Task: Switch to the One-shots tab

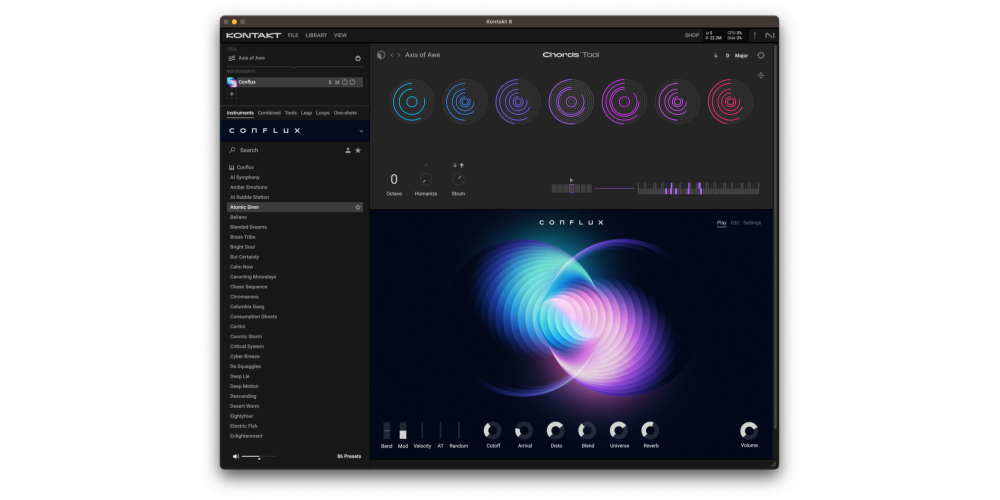Action: click(x=345, y=113)
